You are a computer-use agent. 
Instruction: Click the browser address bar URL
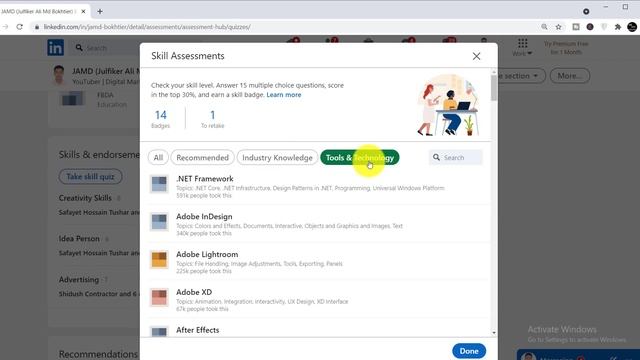coord(147,27)
